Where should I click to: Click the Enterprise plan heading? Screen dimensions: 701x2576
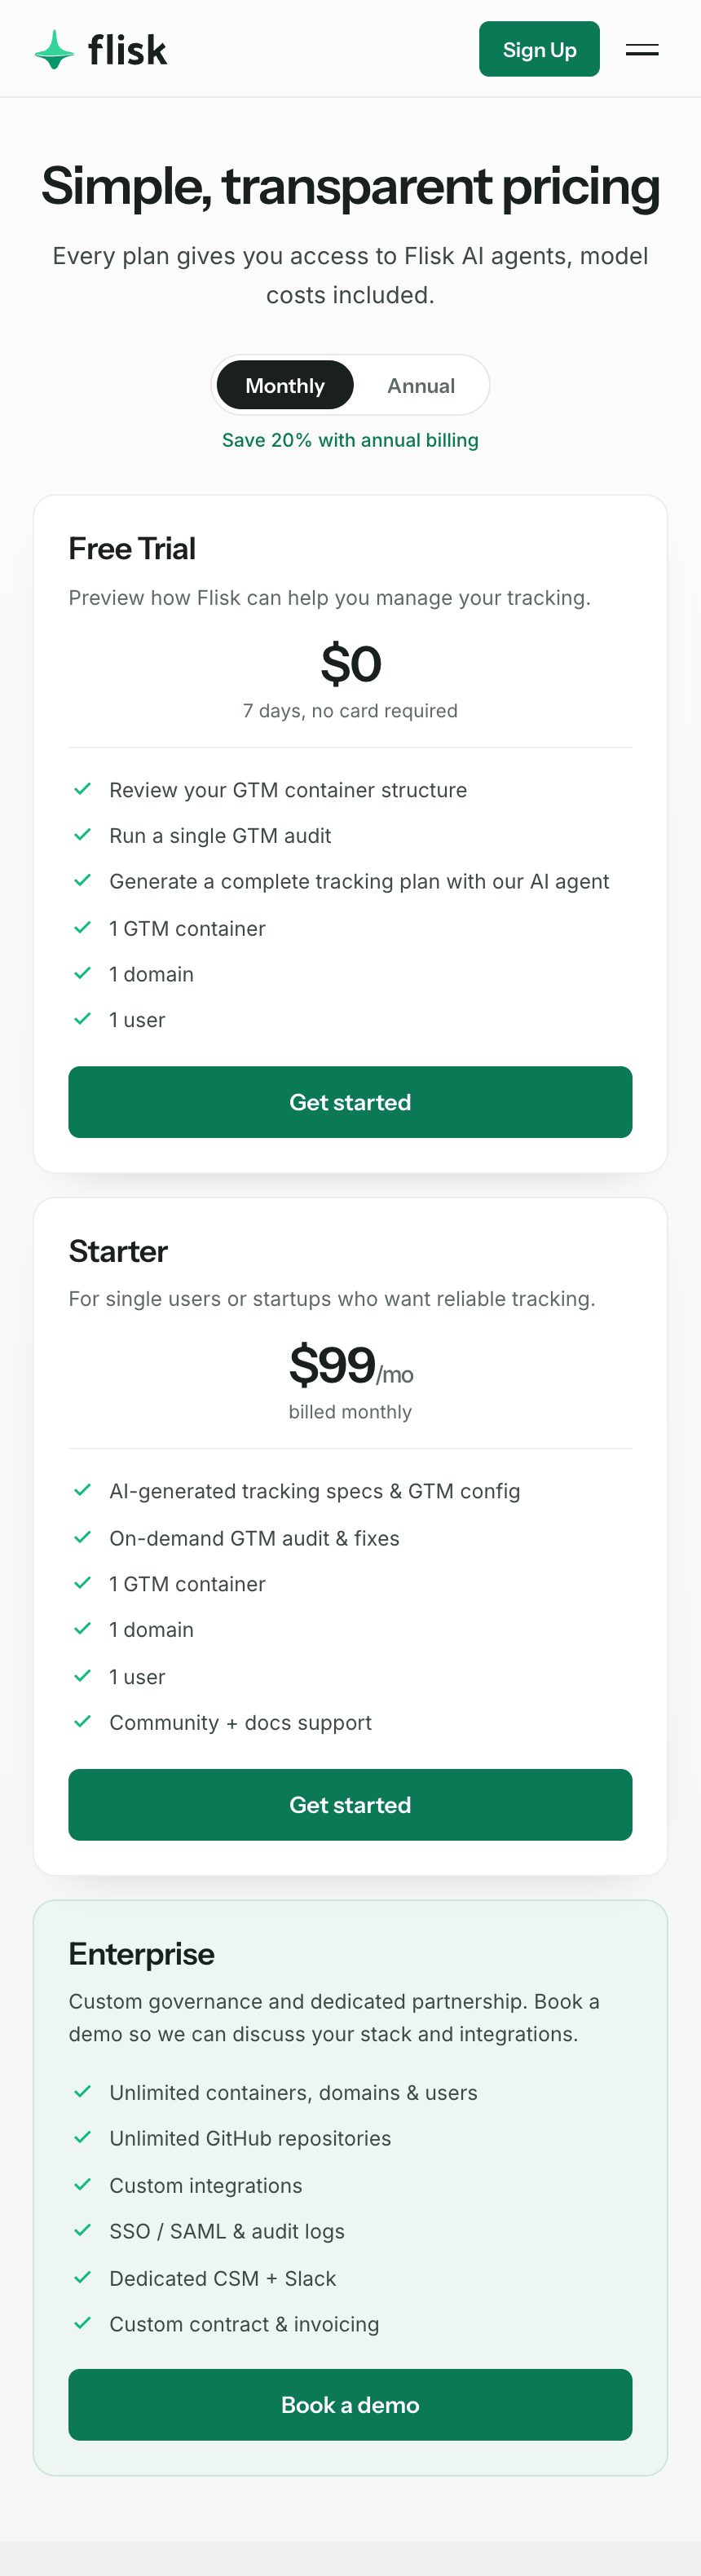(141, 1954)
